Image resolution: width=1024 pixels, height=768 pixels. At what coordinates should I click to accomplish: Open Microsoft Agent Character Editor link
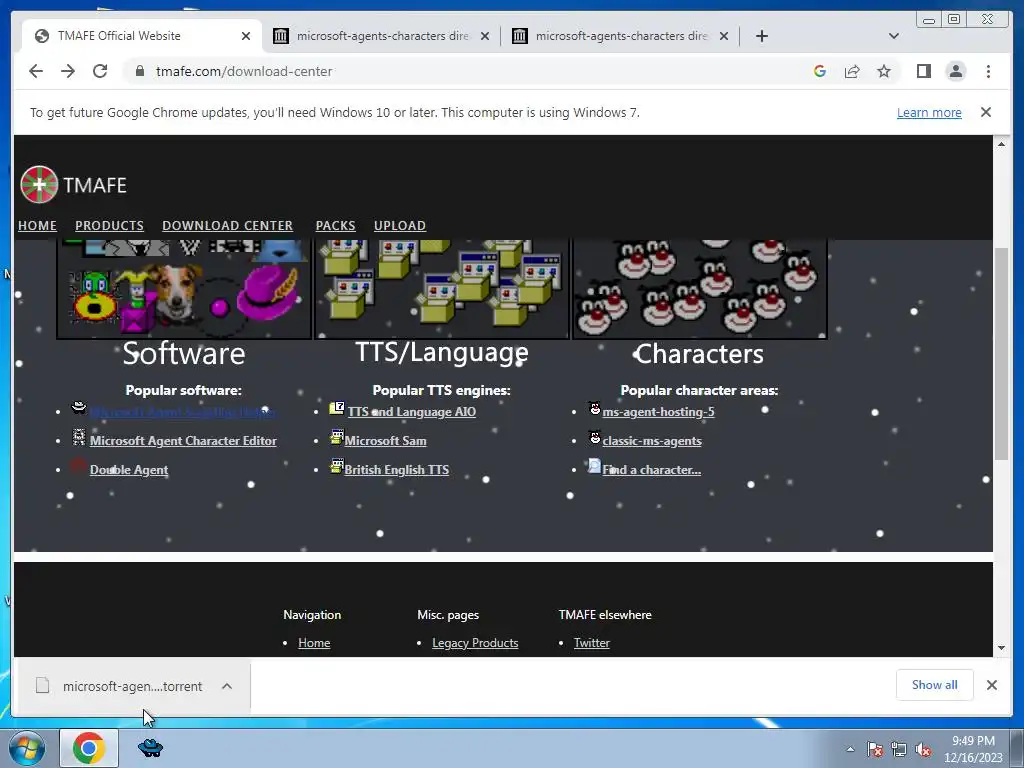coord(183,441)
